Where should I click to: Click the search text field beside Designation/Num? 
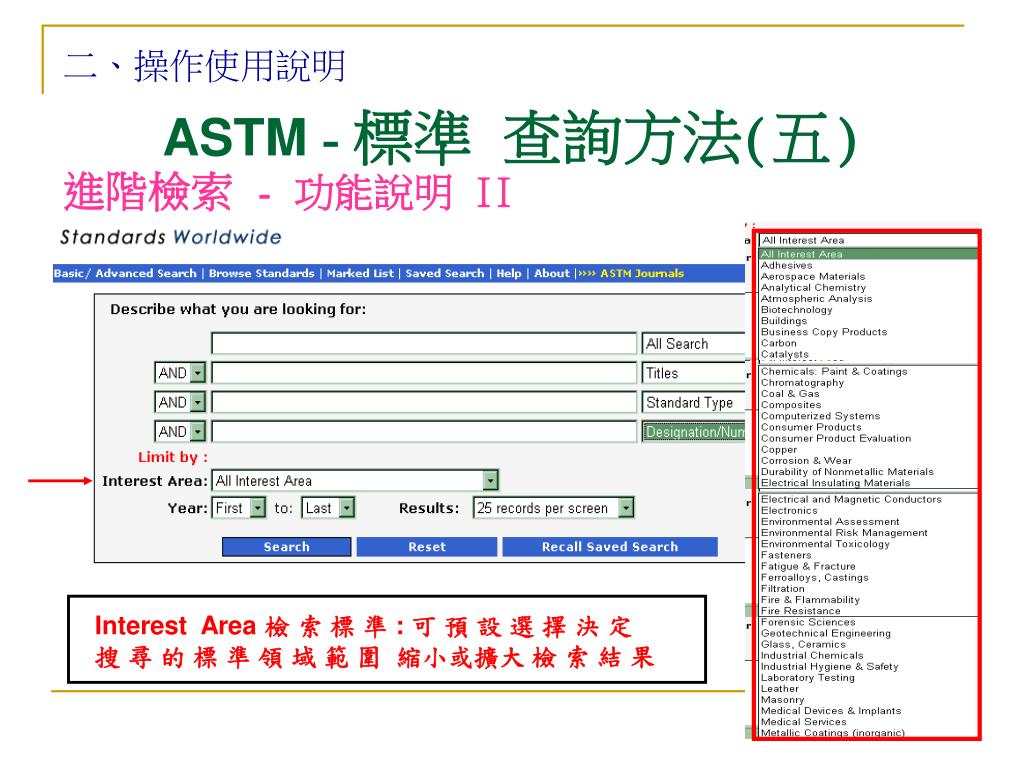(x=424, y=432)
